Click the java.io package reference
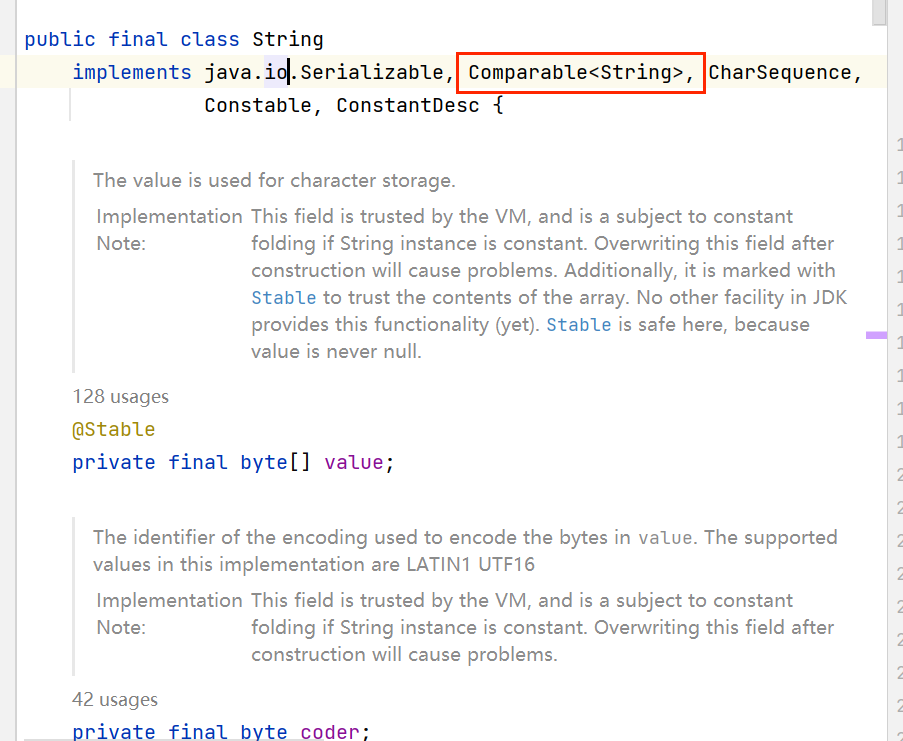 pos(246,73)
